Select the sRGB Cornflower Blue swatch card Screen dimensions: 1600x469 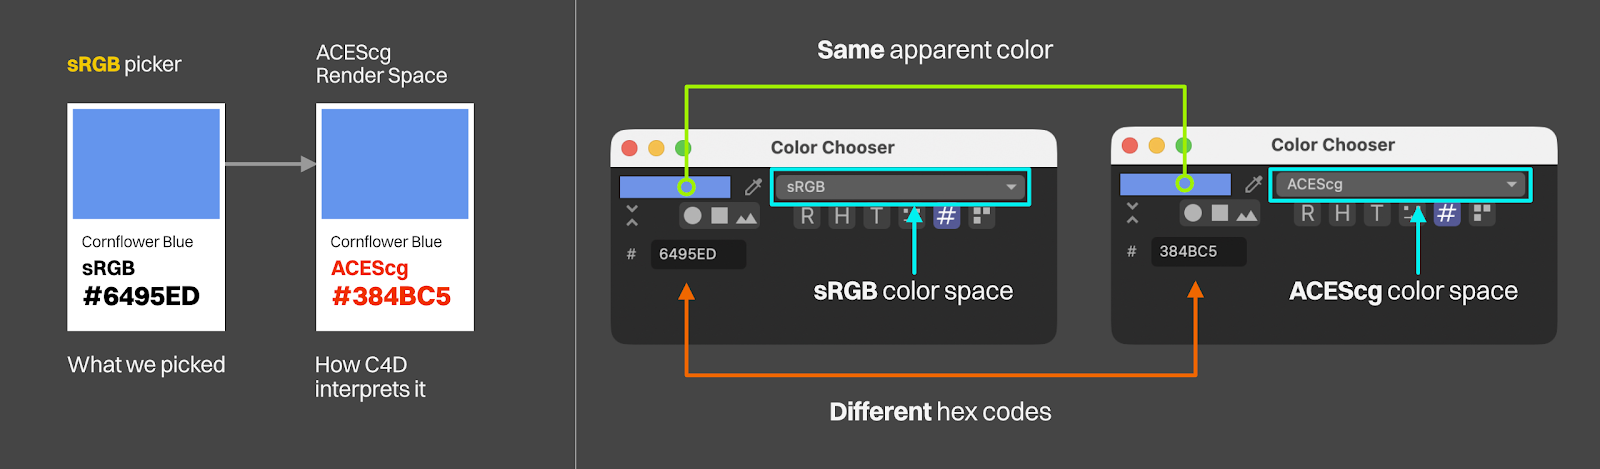pyautogui.click(x=146, y=217)
